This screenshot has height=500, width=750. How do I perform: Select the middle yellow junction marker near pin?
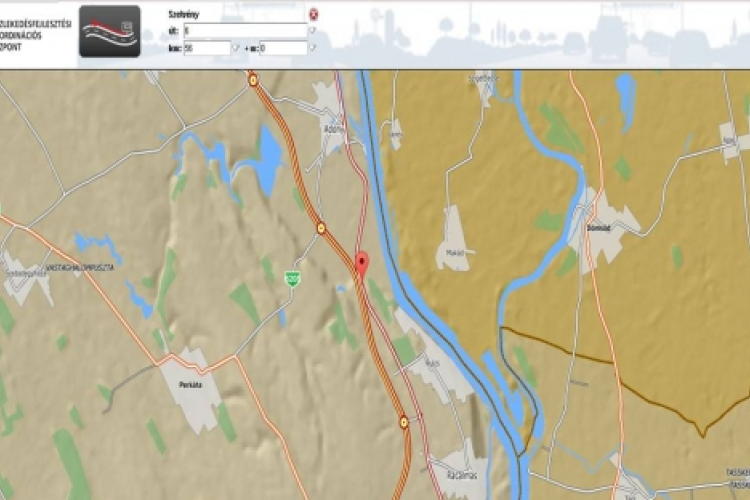321,227
